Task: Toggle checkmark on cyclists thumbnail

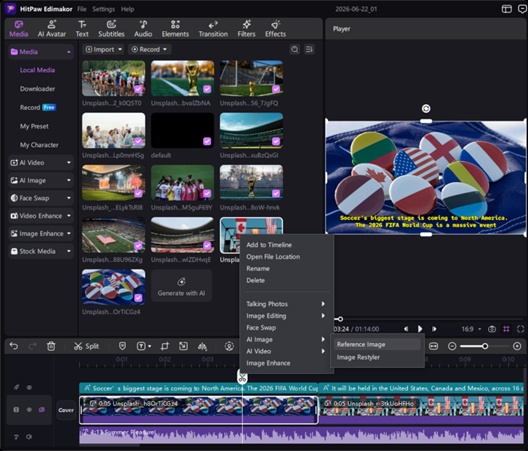Action: coord(138,89)
